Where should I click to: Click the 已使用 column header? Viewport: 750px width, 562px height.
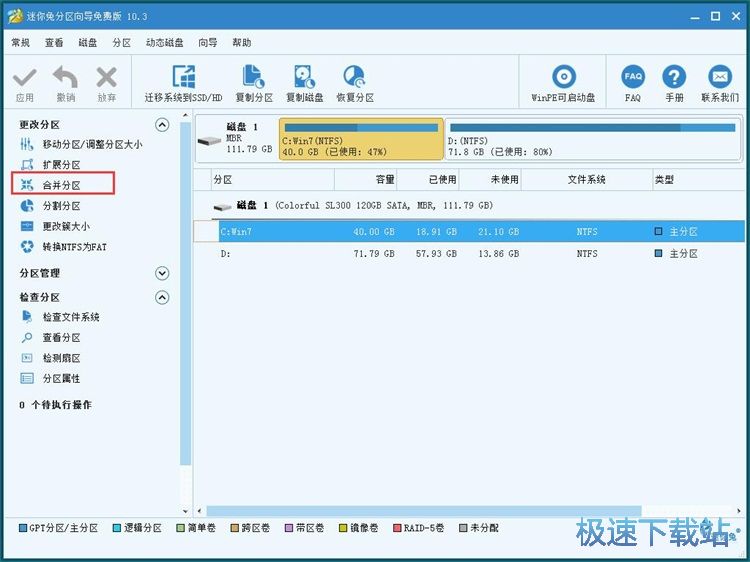click(x=428, y=179)
